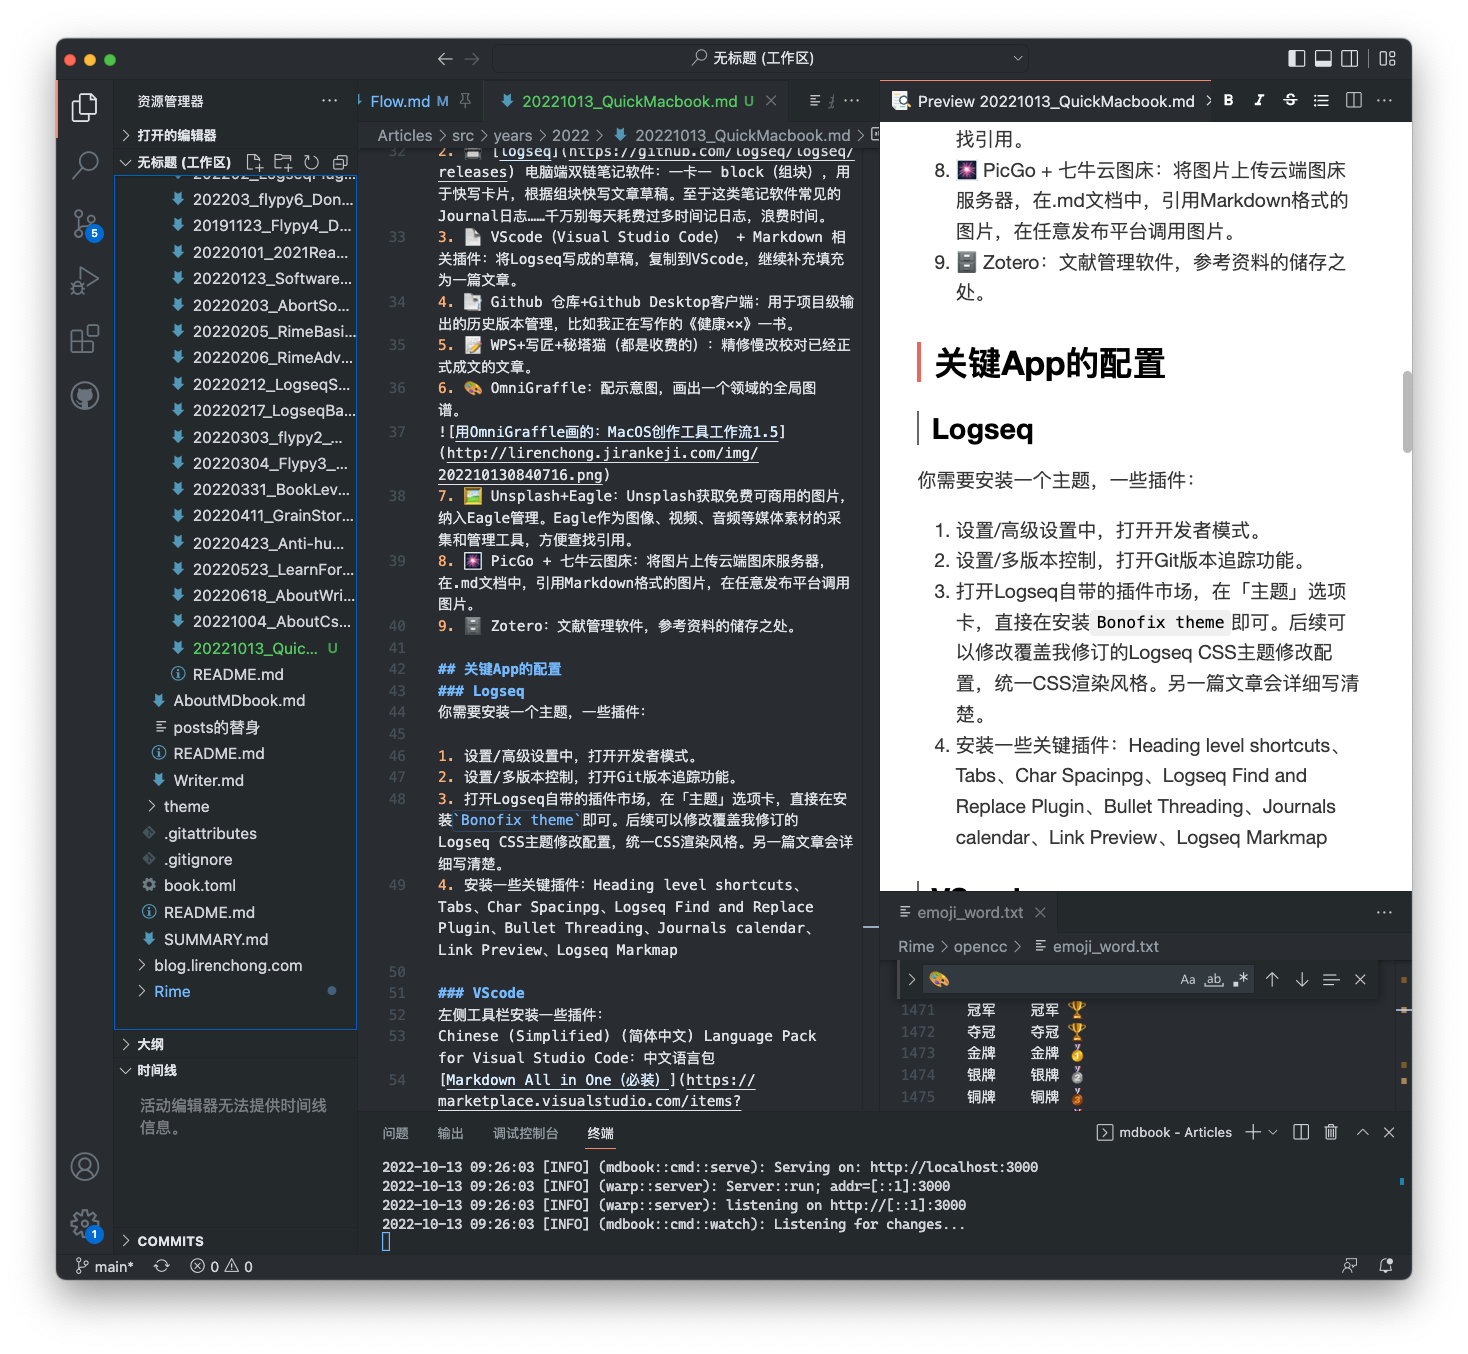Open the 输出 output panel tab
This screenshot has width=1468, height=1354.
(x=451, y=1133)
